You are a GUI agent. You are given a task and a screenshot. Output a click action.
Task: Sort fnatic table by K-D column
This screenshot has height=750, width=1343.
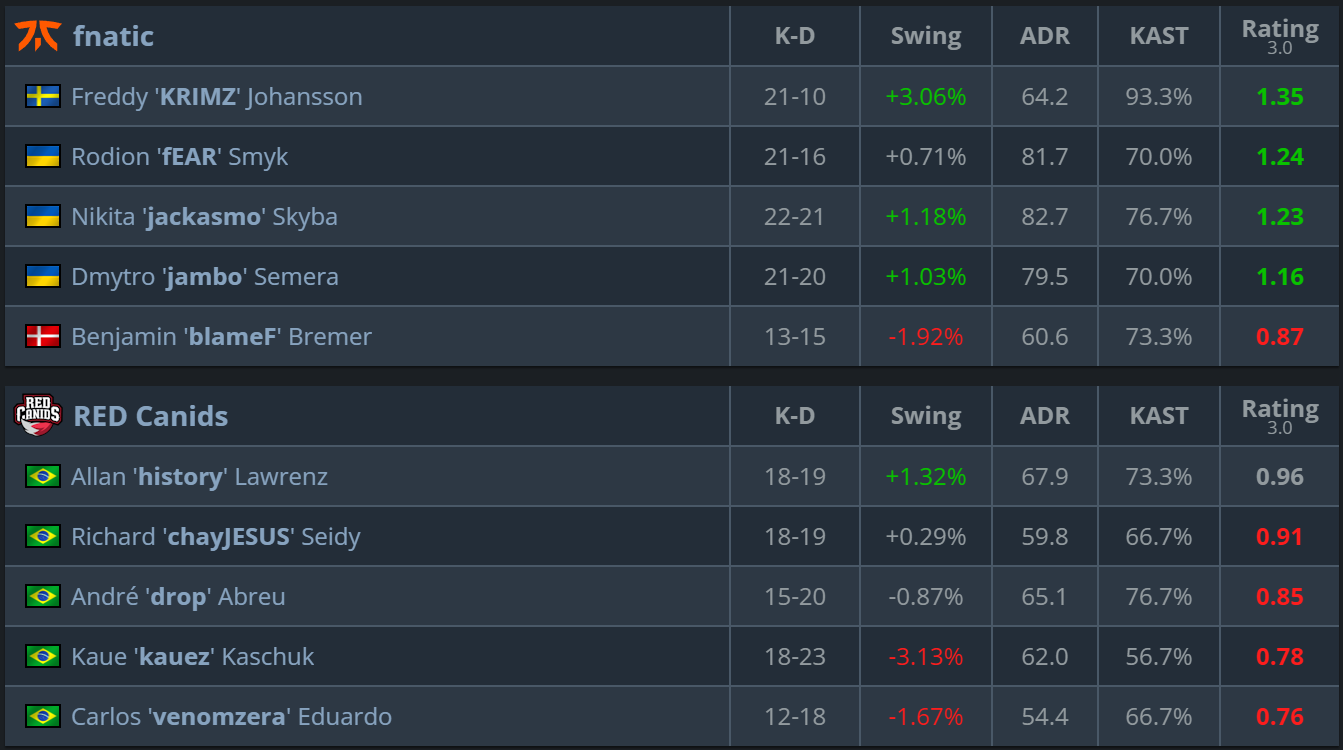coord(795,36)
